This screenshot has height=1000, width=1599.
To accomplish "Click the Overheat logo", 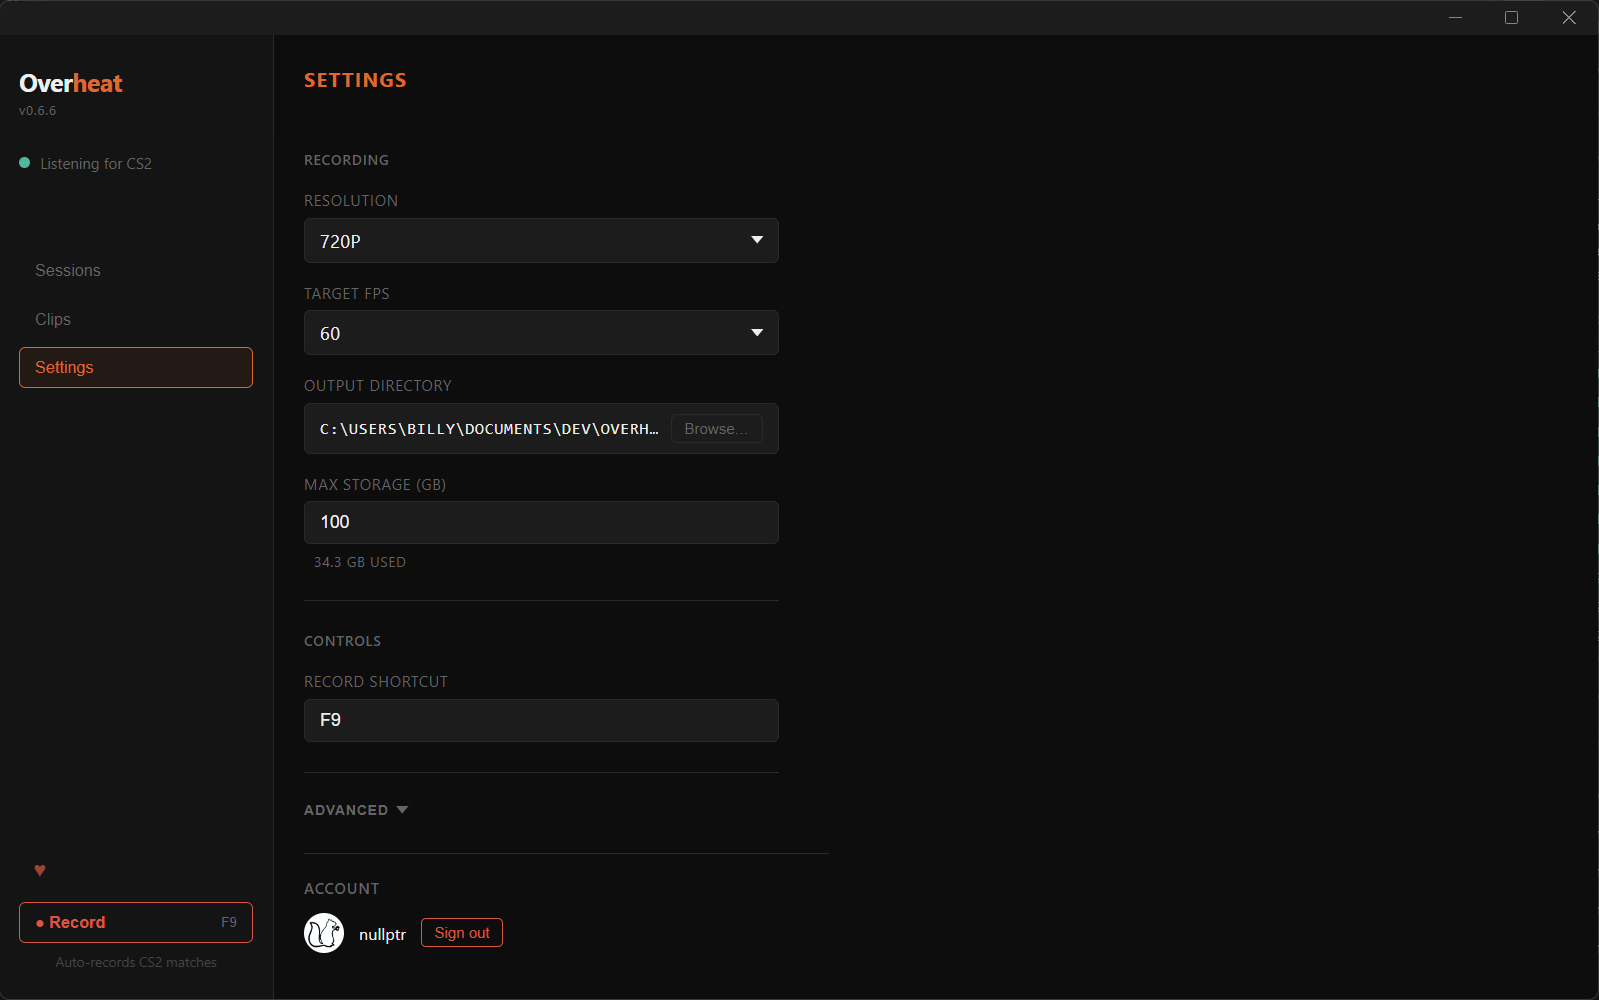I will pos(71,84).
